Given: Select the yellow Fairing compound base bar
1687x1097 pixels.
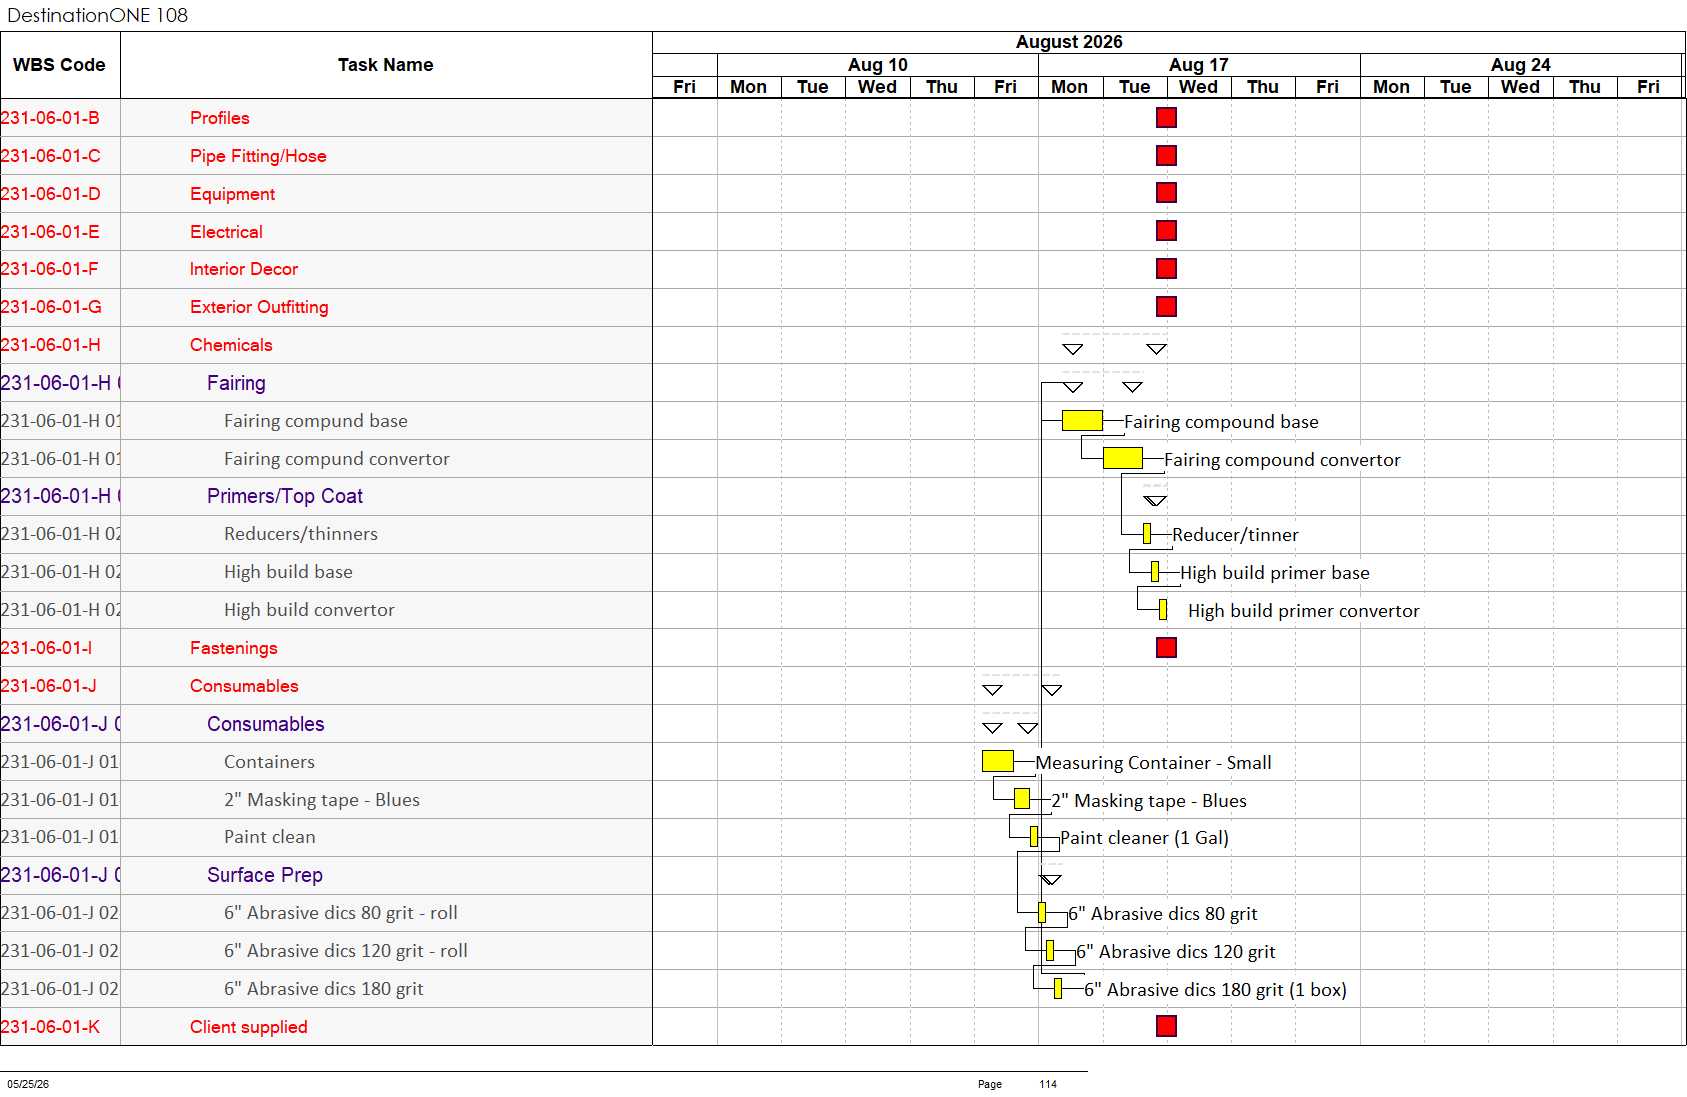Looking at the screenshot, I should tap(1082, 420).
